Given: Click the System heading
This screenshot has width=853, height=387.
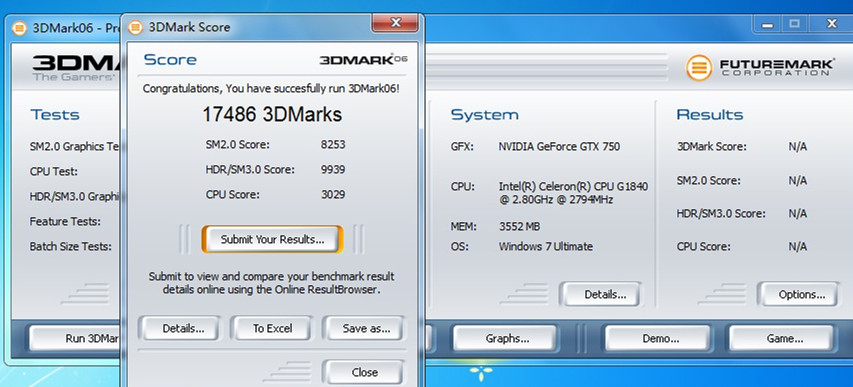Looking at the screenshot, I should [x=484, y=115].
